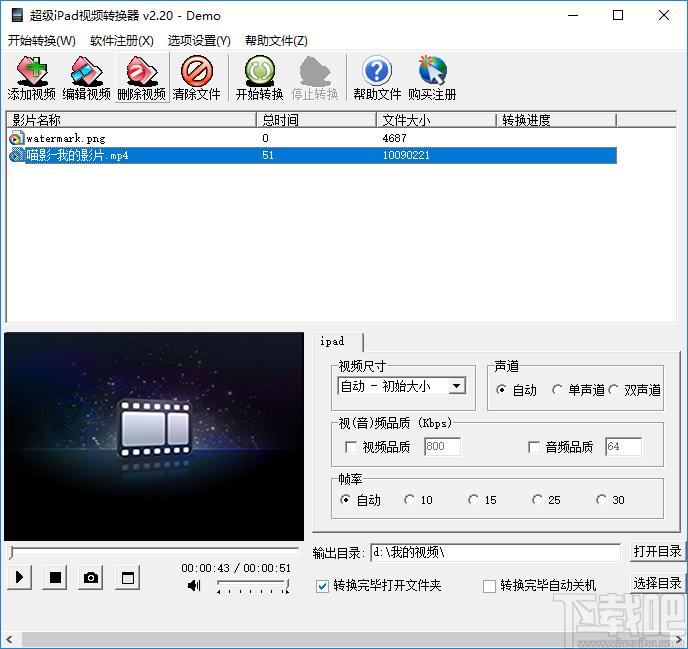Viewport: 688px width, 649px height.
Task: Adjust the volume slider
Action: (253, 585)
